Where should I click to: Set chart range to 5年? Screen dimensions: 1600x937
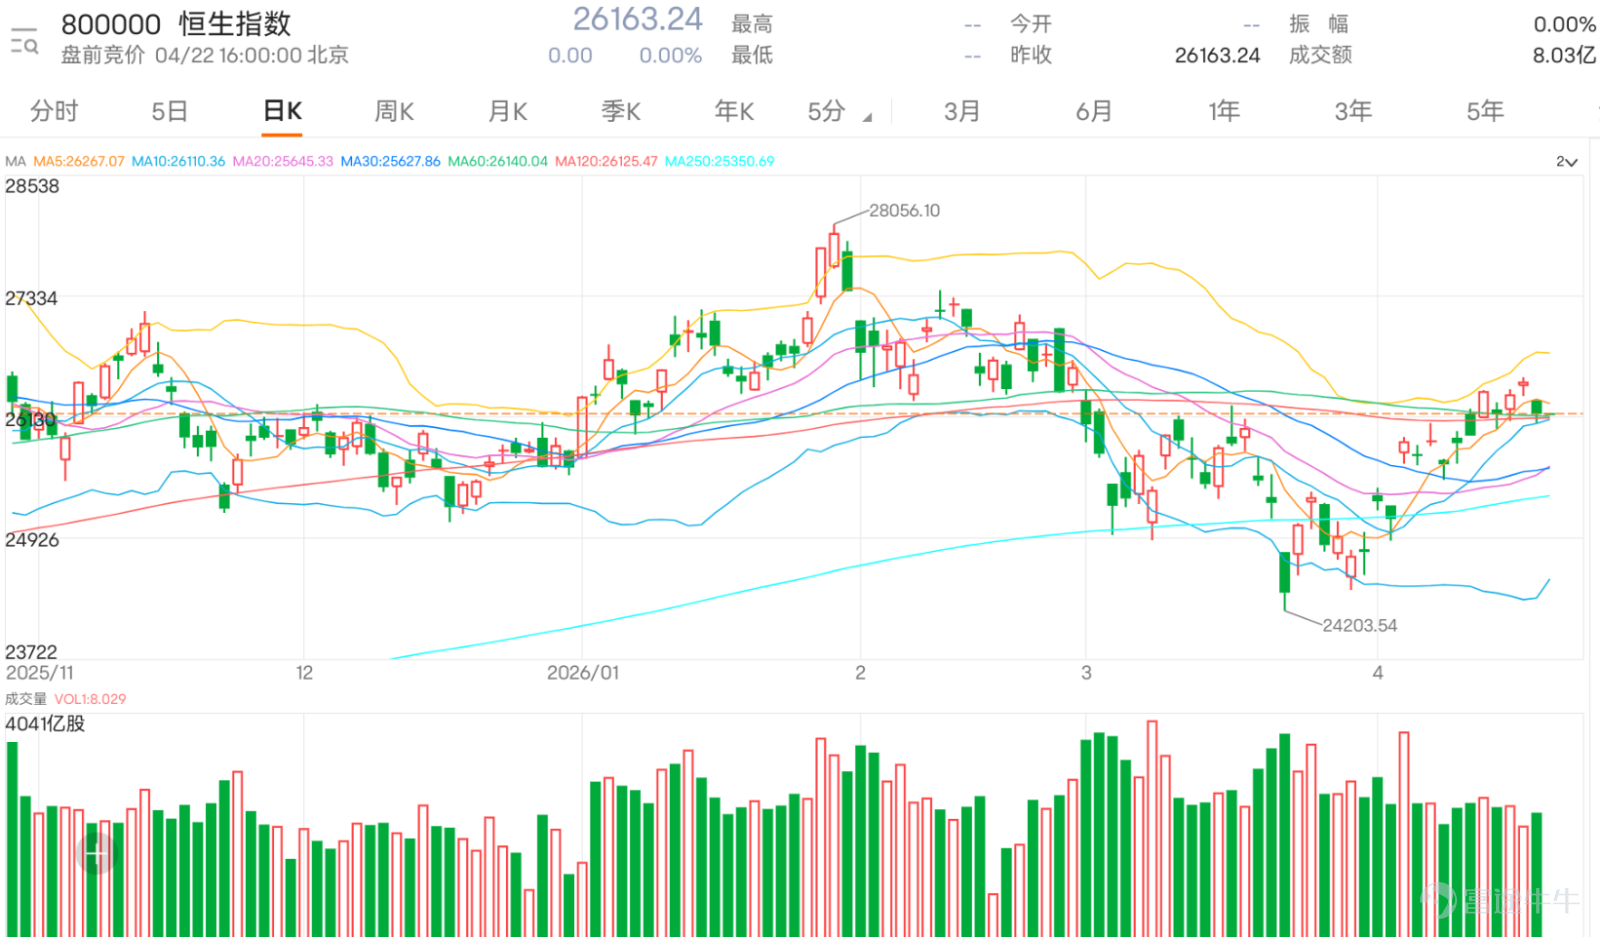coord(1485,111)
